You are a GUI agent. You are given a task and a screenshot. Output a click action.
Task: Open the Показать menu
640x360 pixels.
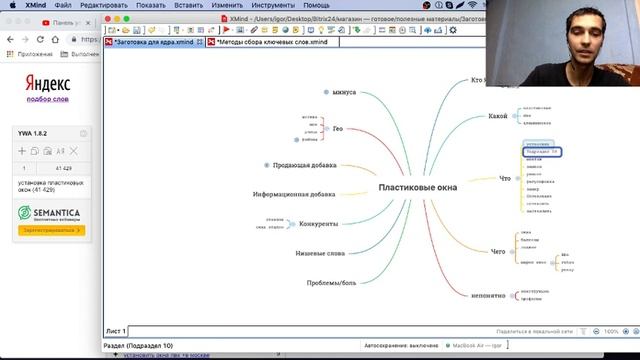point(151,5)
